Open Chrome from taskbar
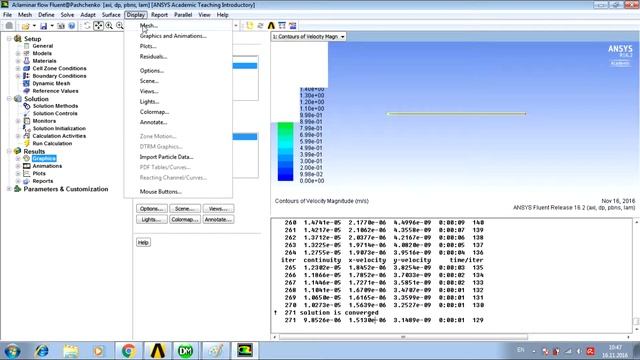The width and height of the screenshot is (640, 360). 128,351
